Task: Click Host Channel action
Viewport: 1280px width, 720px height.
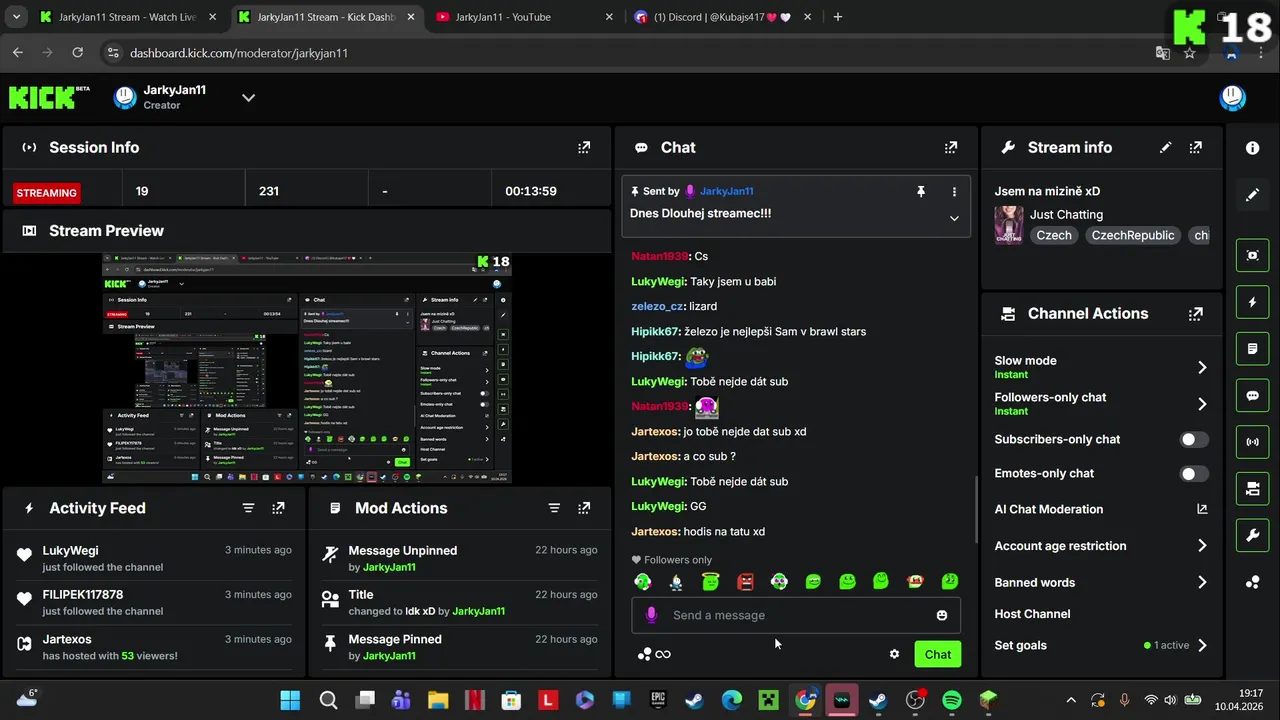Action: [x=1032, y=614]
